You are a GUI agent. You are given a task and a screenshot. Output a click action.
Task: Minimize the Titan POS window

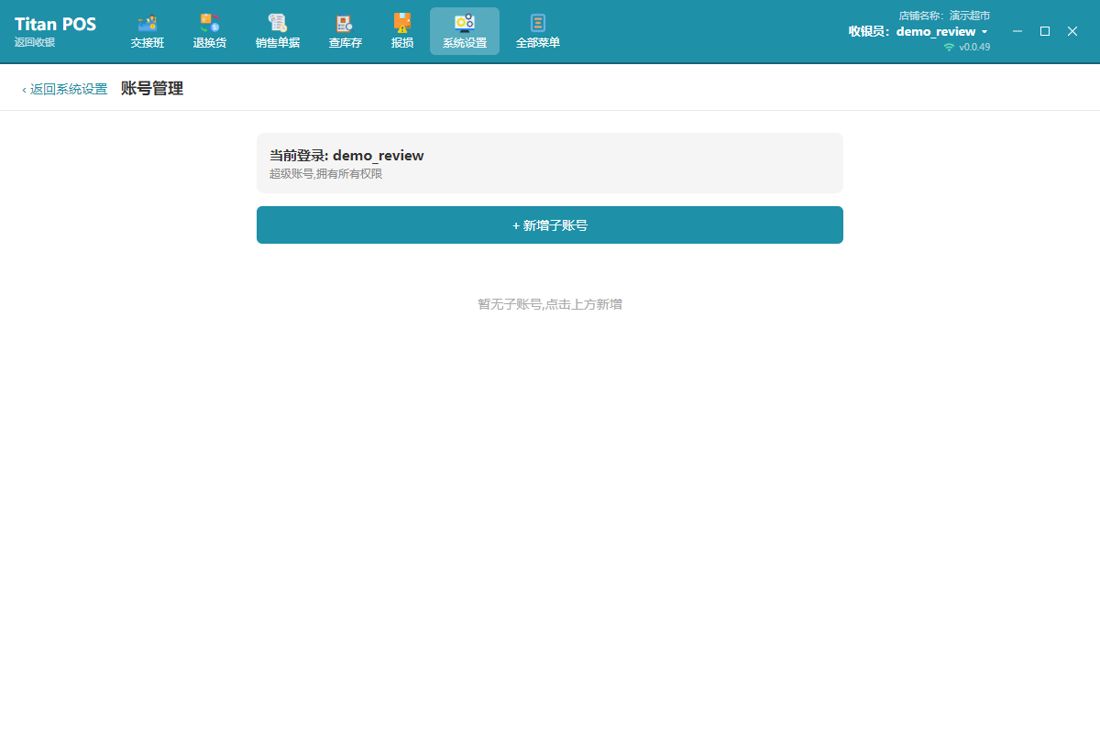click(x=1017, y=32)
